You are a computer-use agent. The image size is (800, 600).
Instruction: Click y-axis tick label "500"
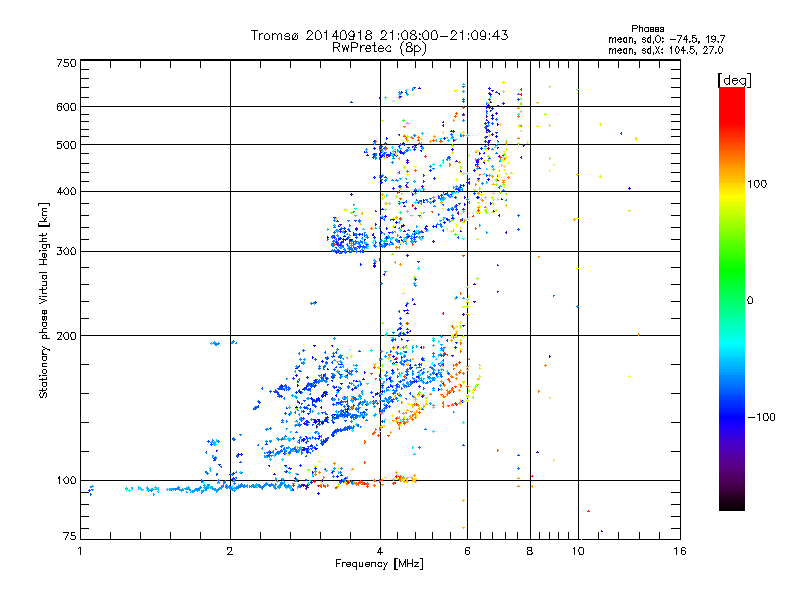pos(67,145)
